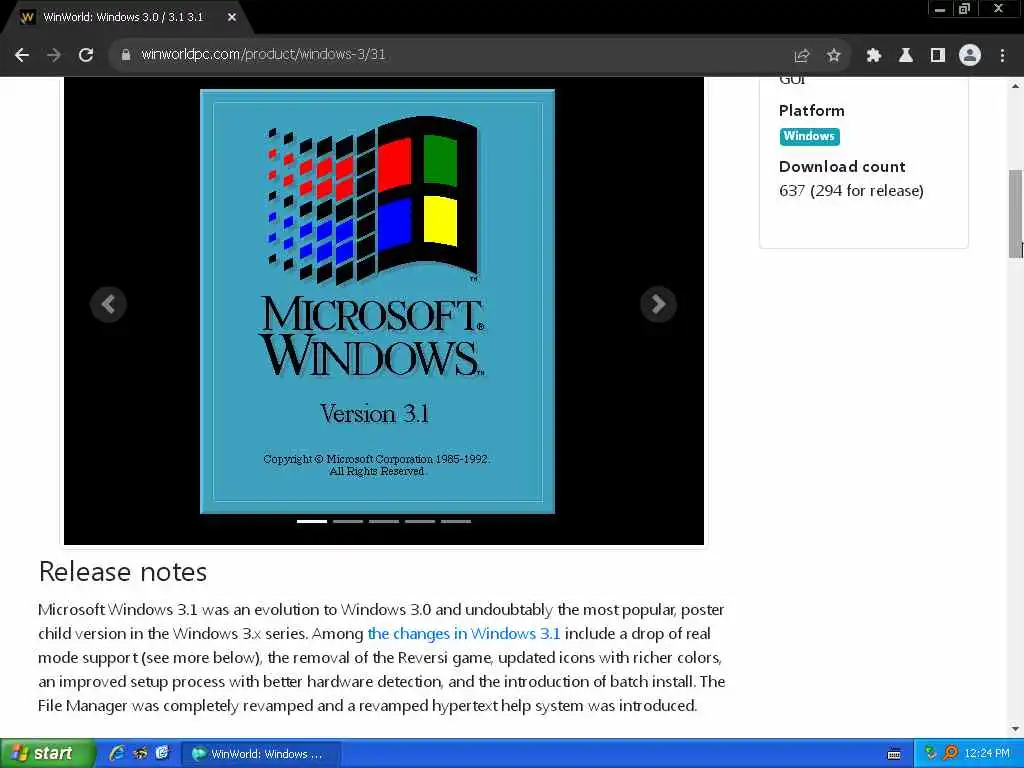Click the page scrollbar thumb
1024x768 pixels.
[x=1016, y=214]
